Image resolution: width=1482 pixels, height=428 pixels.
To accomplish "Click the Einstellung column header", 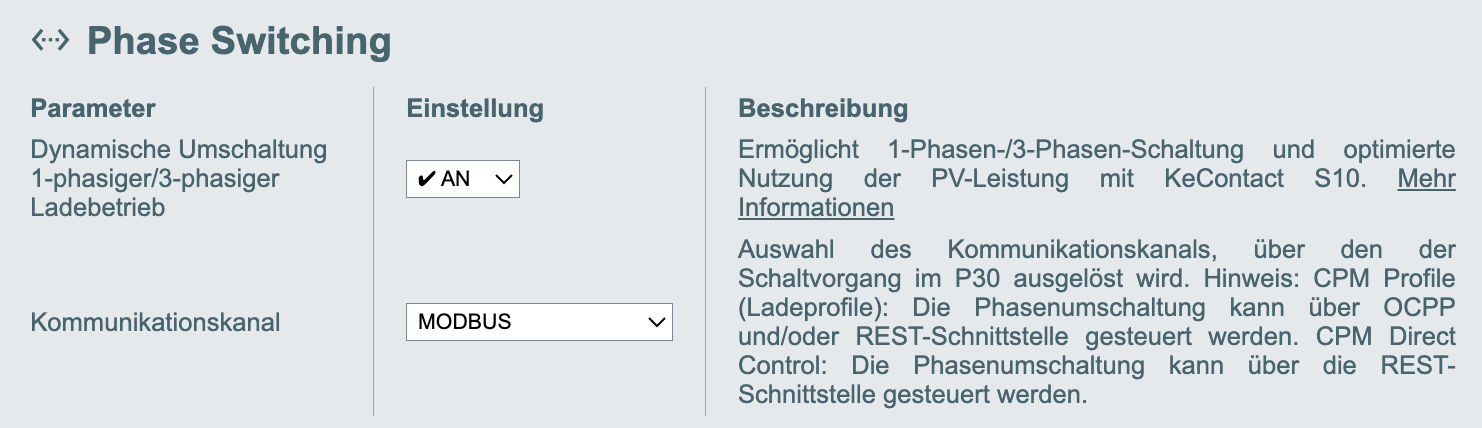I will [475, 108].
